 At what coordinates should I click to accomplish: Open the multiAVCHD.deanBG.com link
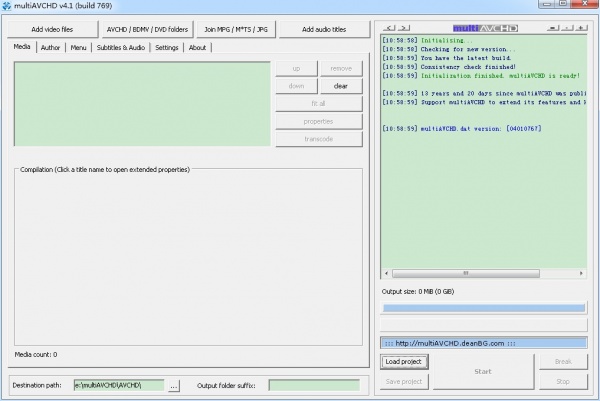[x=484, y=343]
